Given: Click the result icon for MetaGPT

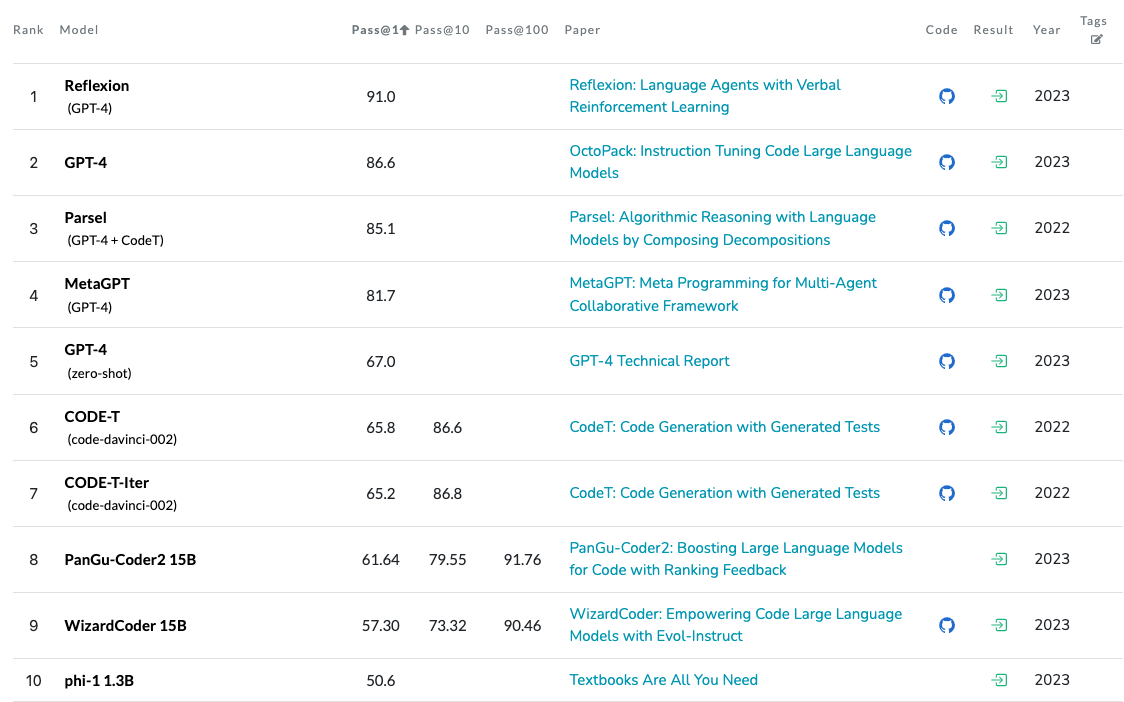Looking at the screenshot, I should 999,295.
